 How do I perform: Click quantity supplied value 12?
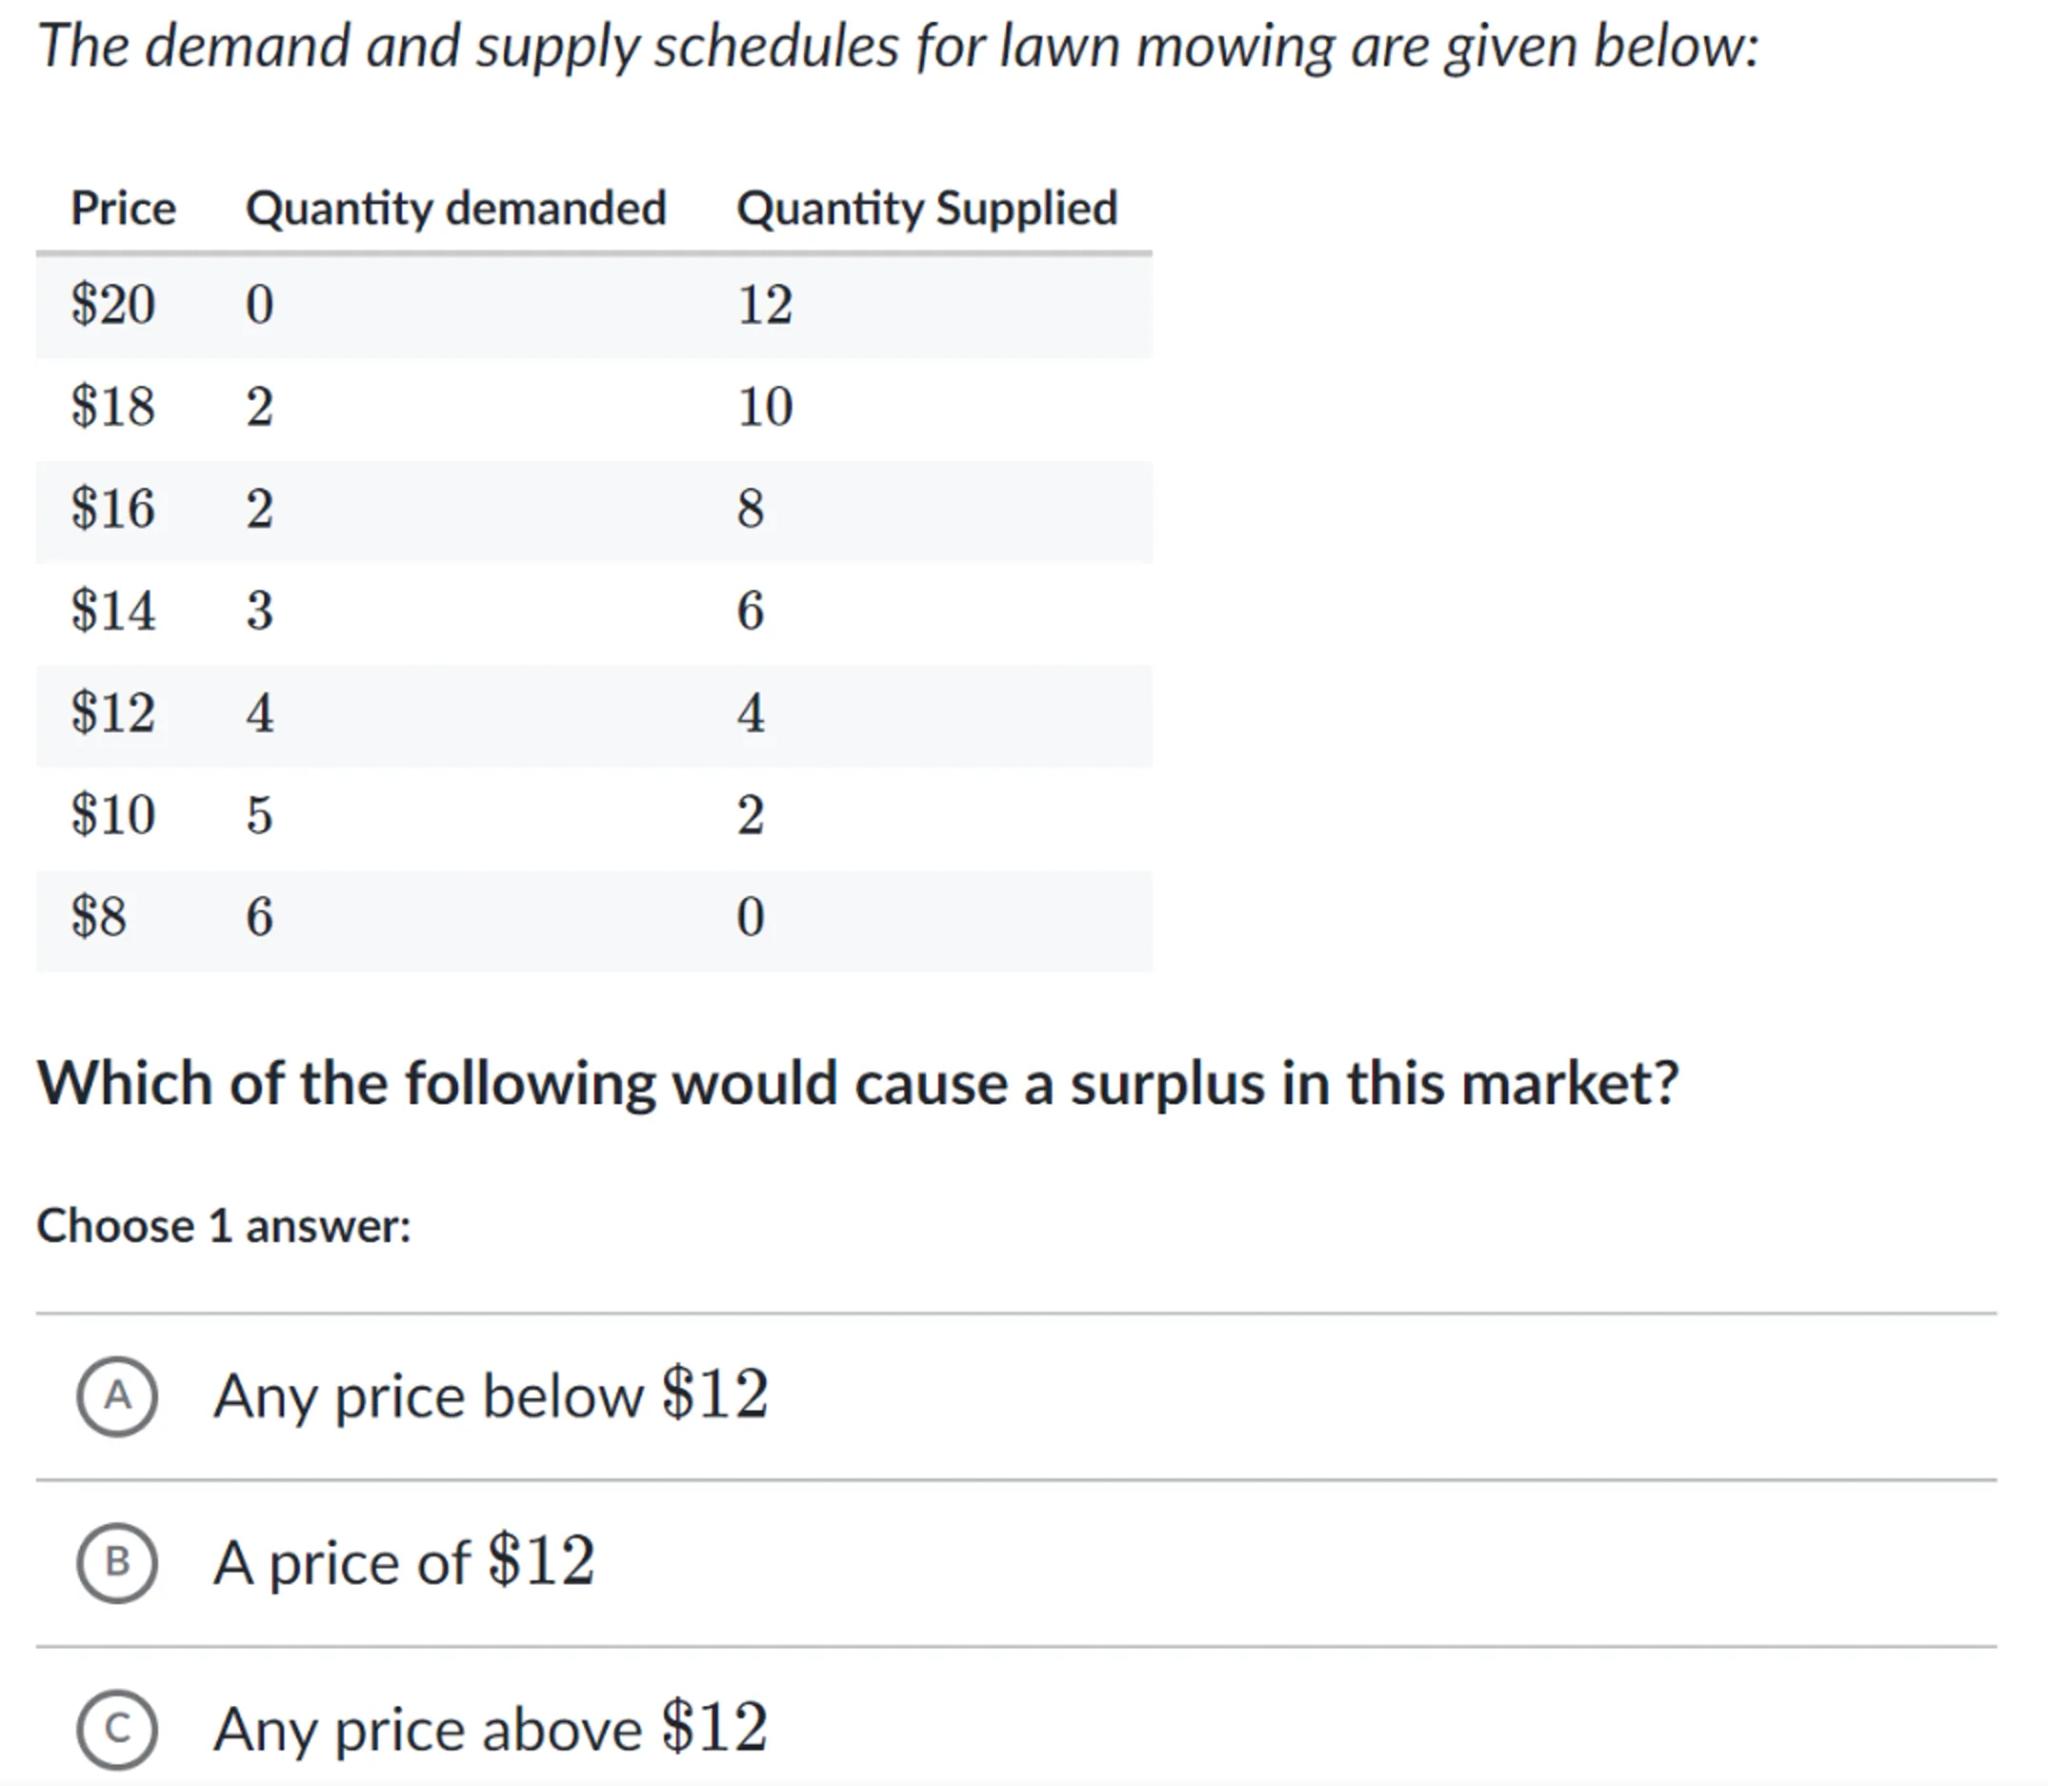pyautogui.click(x=765, y=304)
